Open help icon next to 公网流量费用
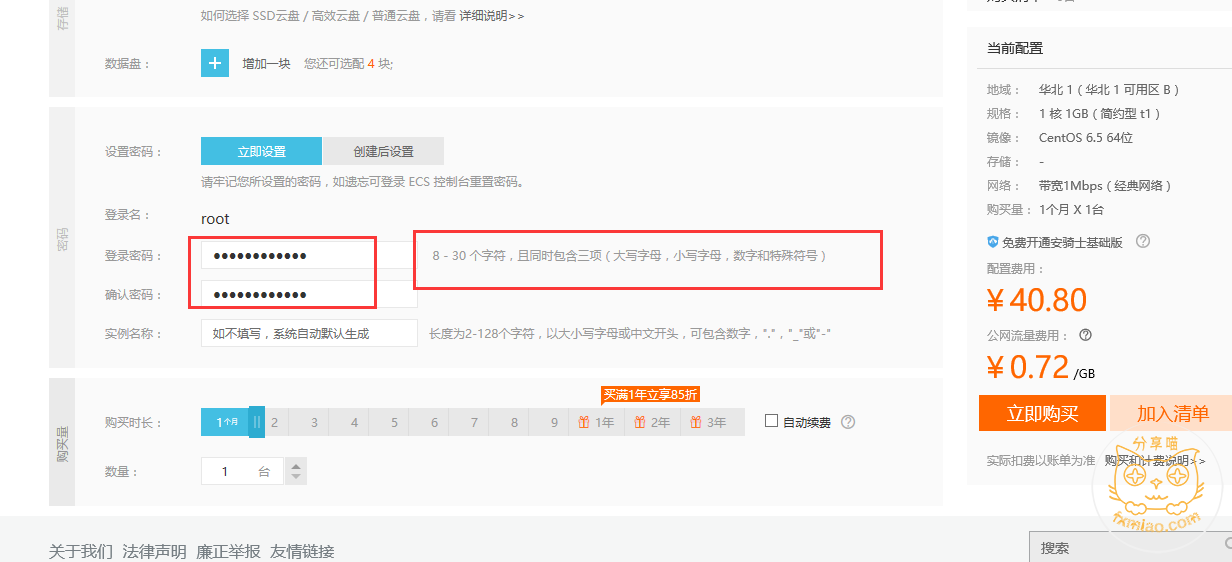The image size is (1232, 562). coord(1085,335)
